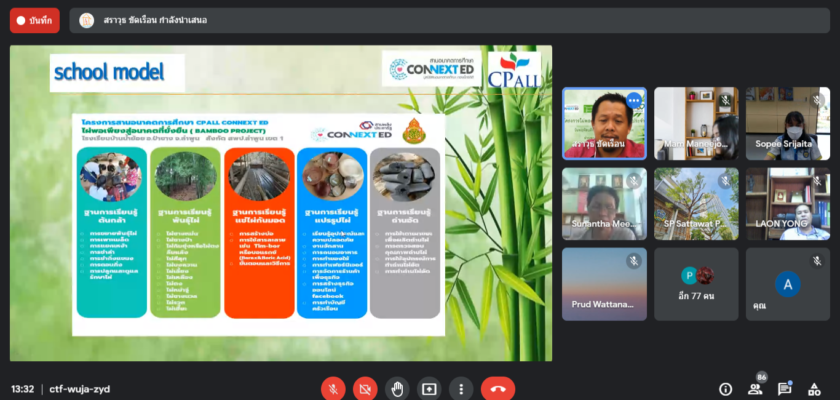Click the Prud Wattana participant tile
The image size is (840, 400).
pos(604,284)
